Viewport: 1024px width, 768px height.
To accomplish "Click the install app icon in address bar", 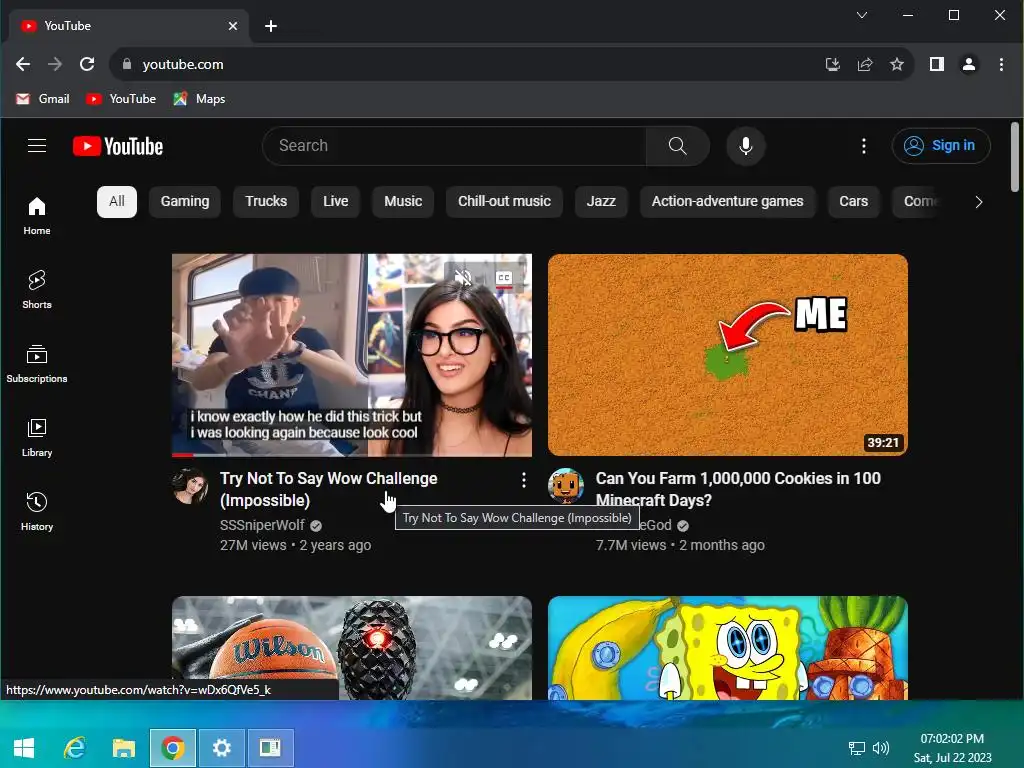I will point(832,64).
